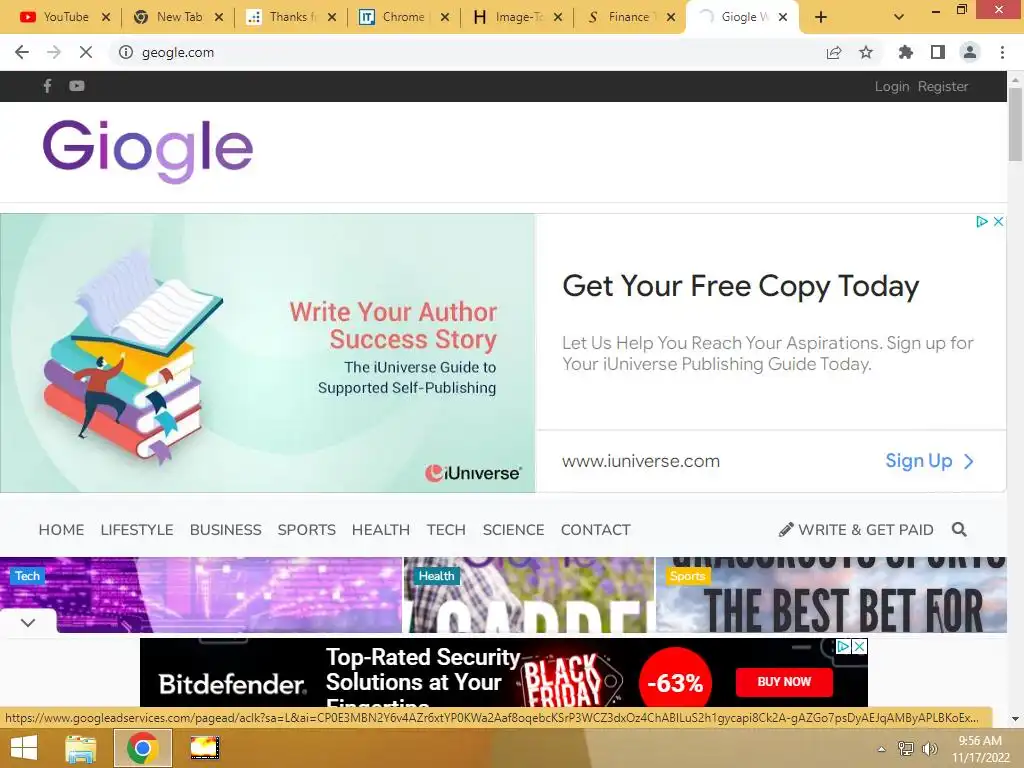This screenshot has width=1024, height=768.
Task: Expand the collapse chevron at page bottom-left
Action: (27, 622)
